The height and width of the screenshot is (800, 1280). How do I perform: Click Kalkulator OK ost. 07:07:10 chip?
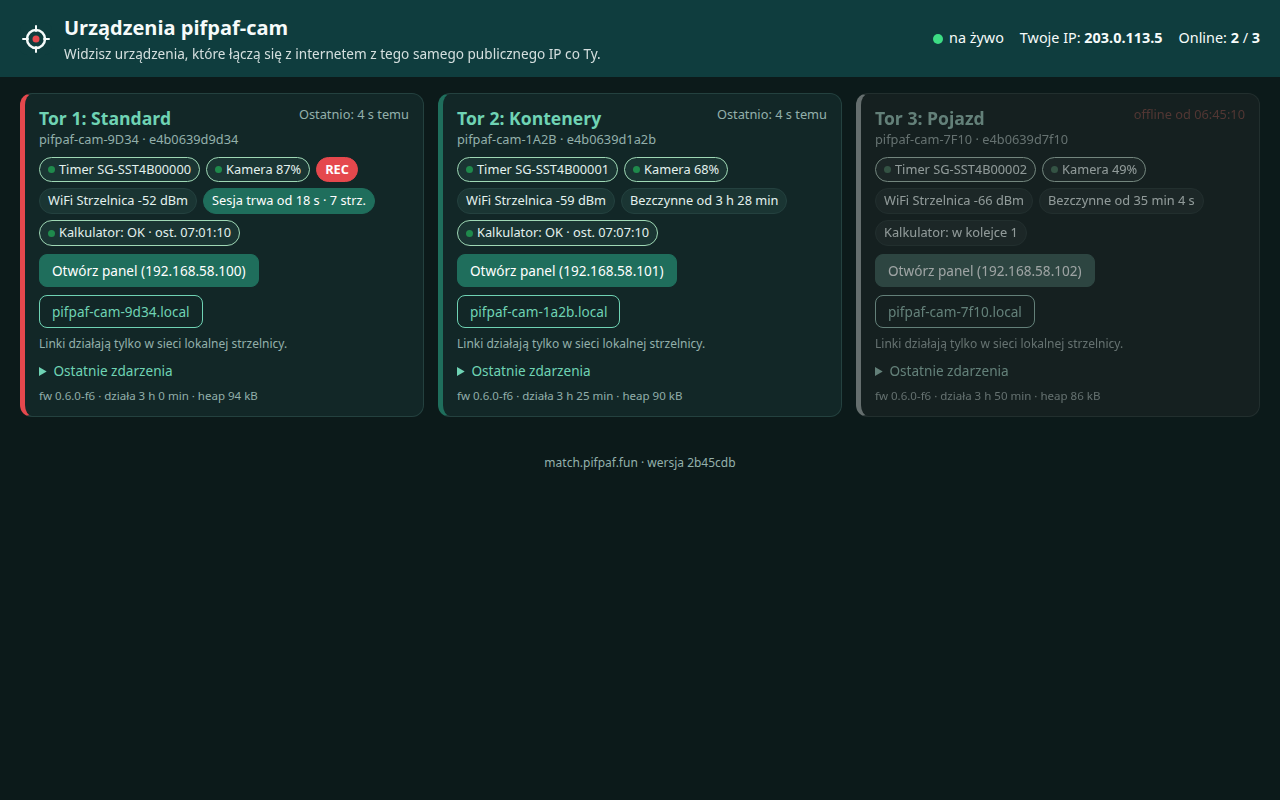click(x=557, y=233)
